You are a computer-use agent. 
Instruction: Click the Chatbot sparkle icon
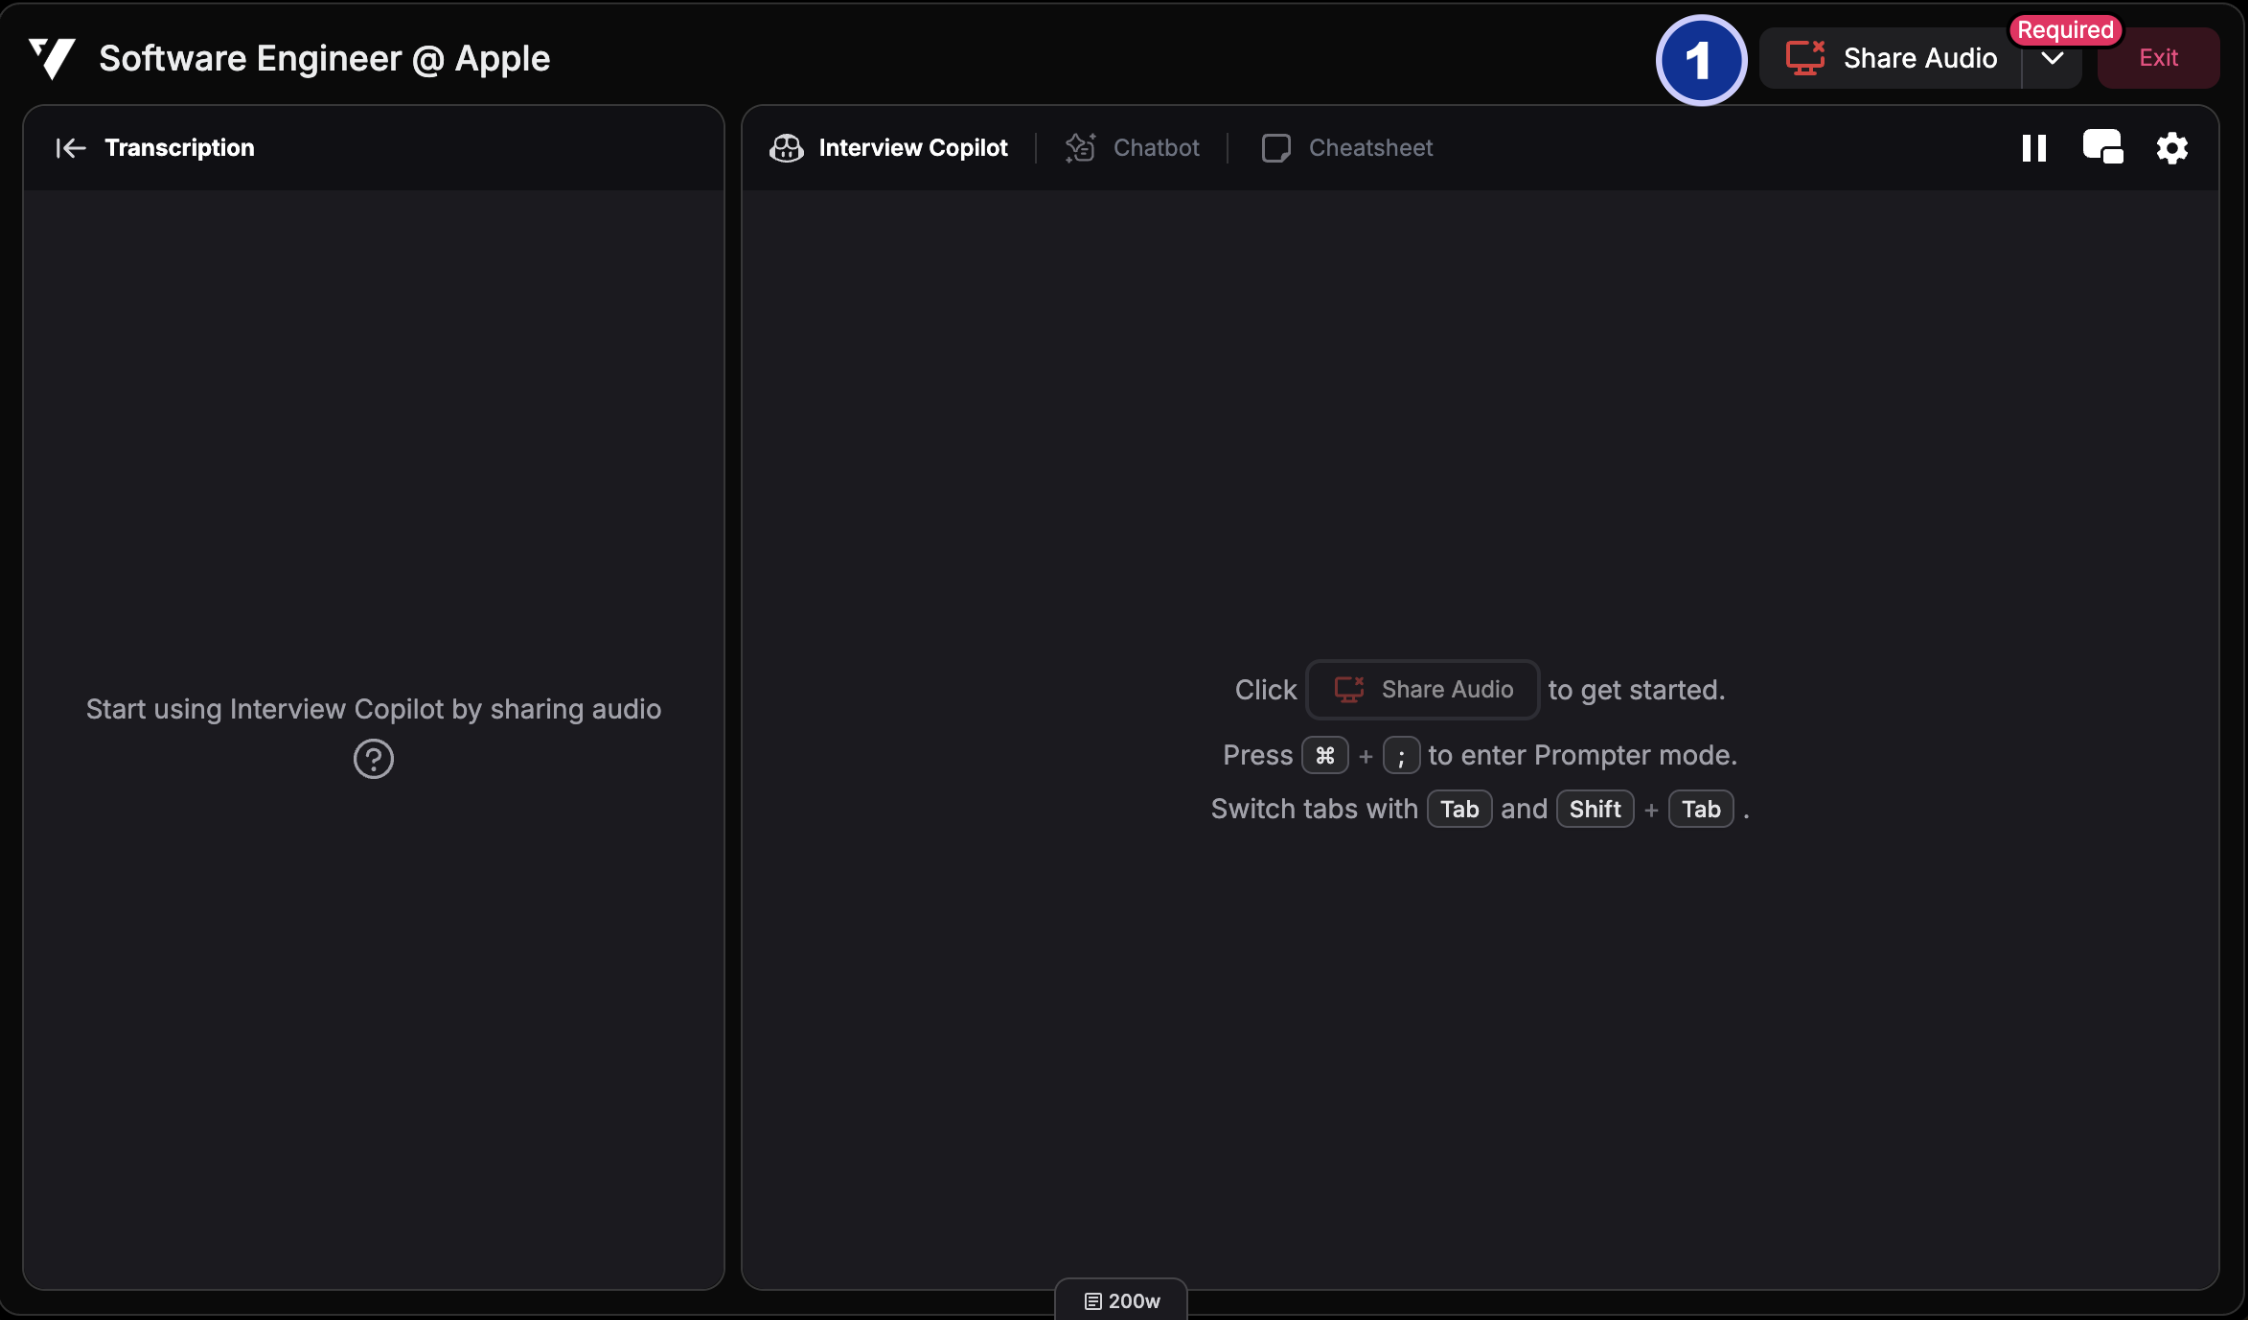(1080, 147)
